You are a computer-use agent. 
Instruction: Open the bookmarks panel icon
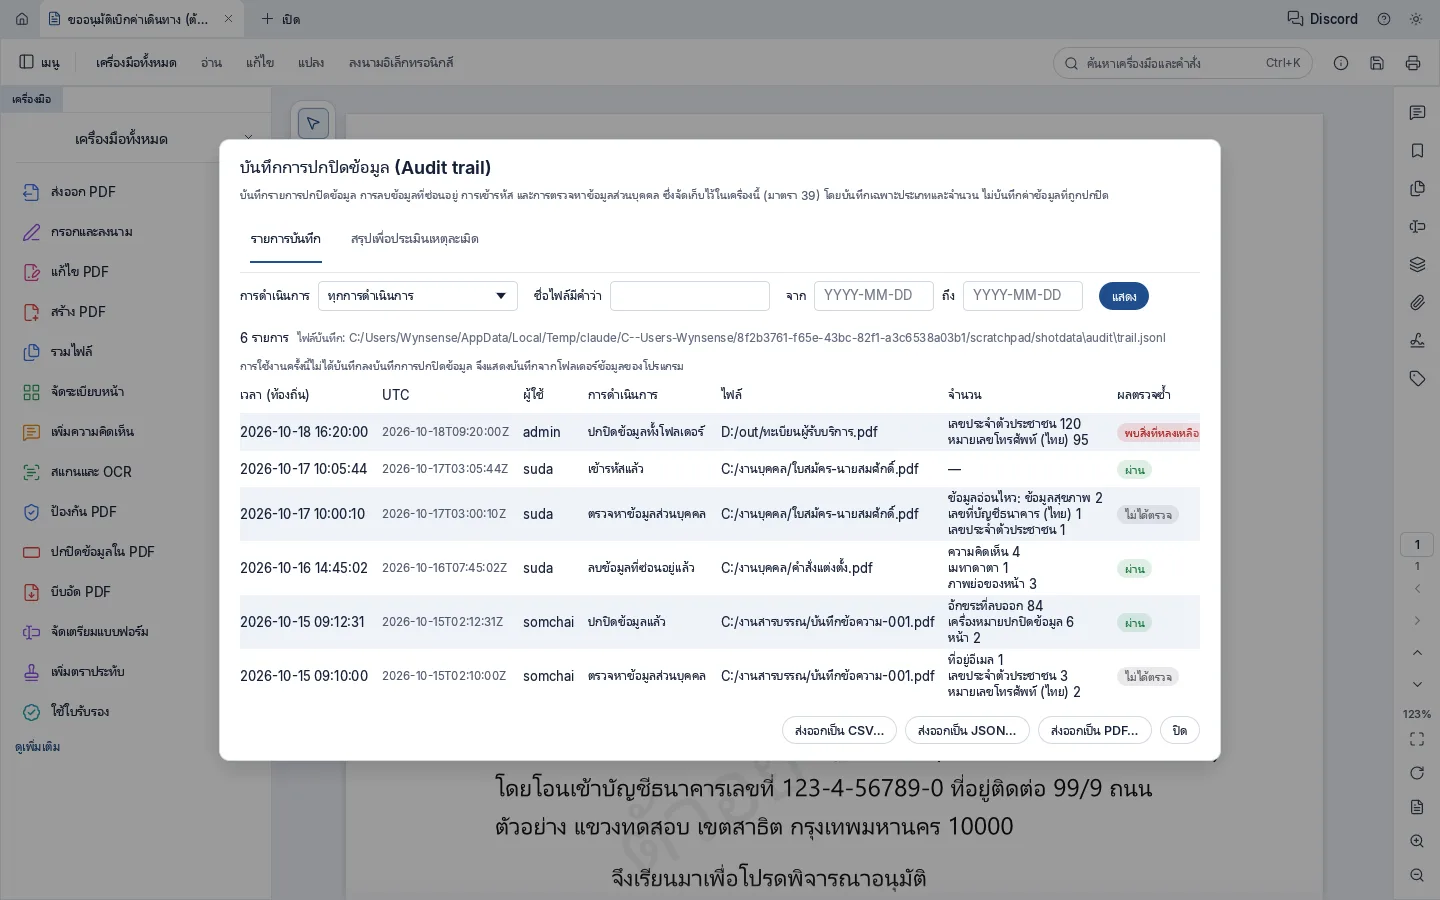pos(1417,151)
